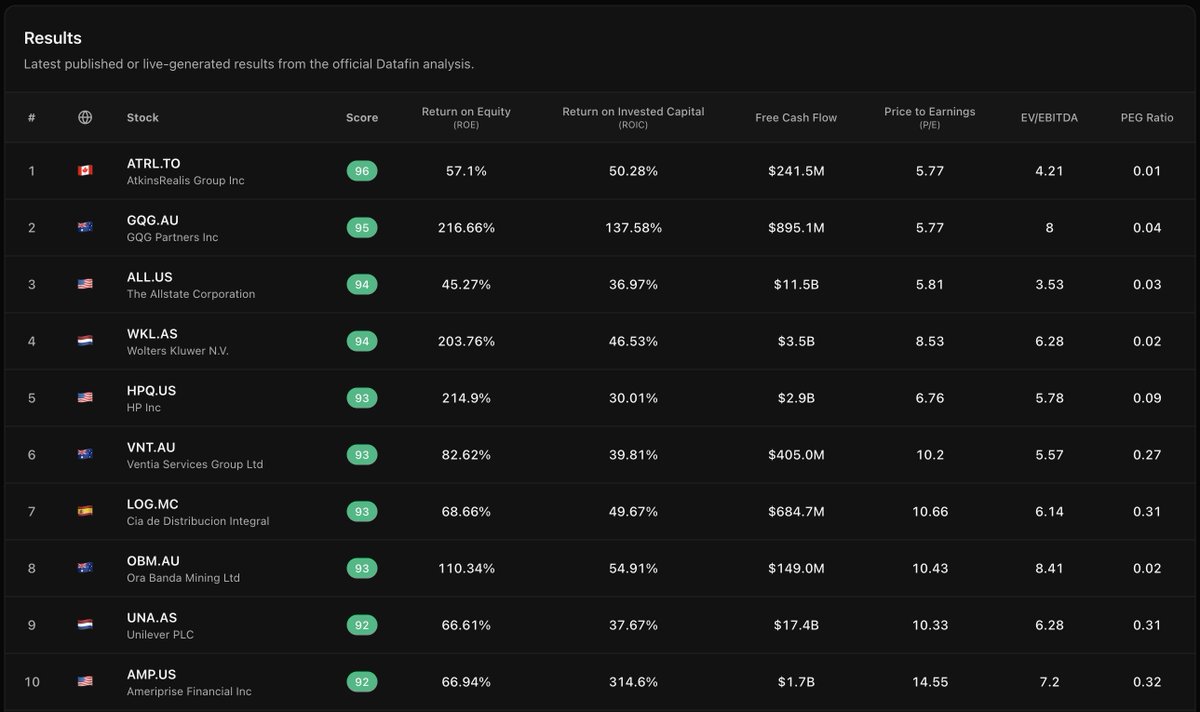This screenshot has height=712, width=1200.
Task: Click the 30.01% ROIC value
Action: click(633, 398)
